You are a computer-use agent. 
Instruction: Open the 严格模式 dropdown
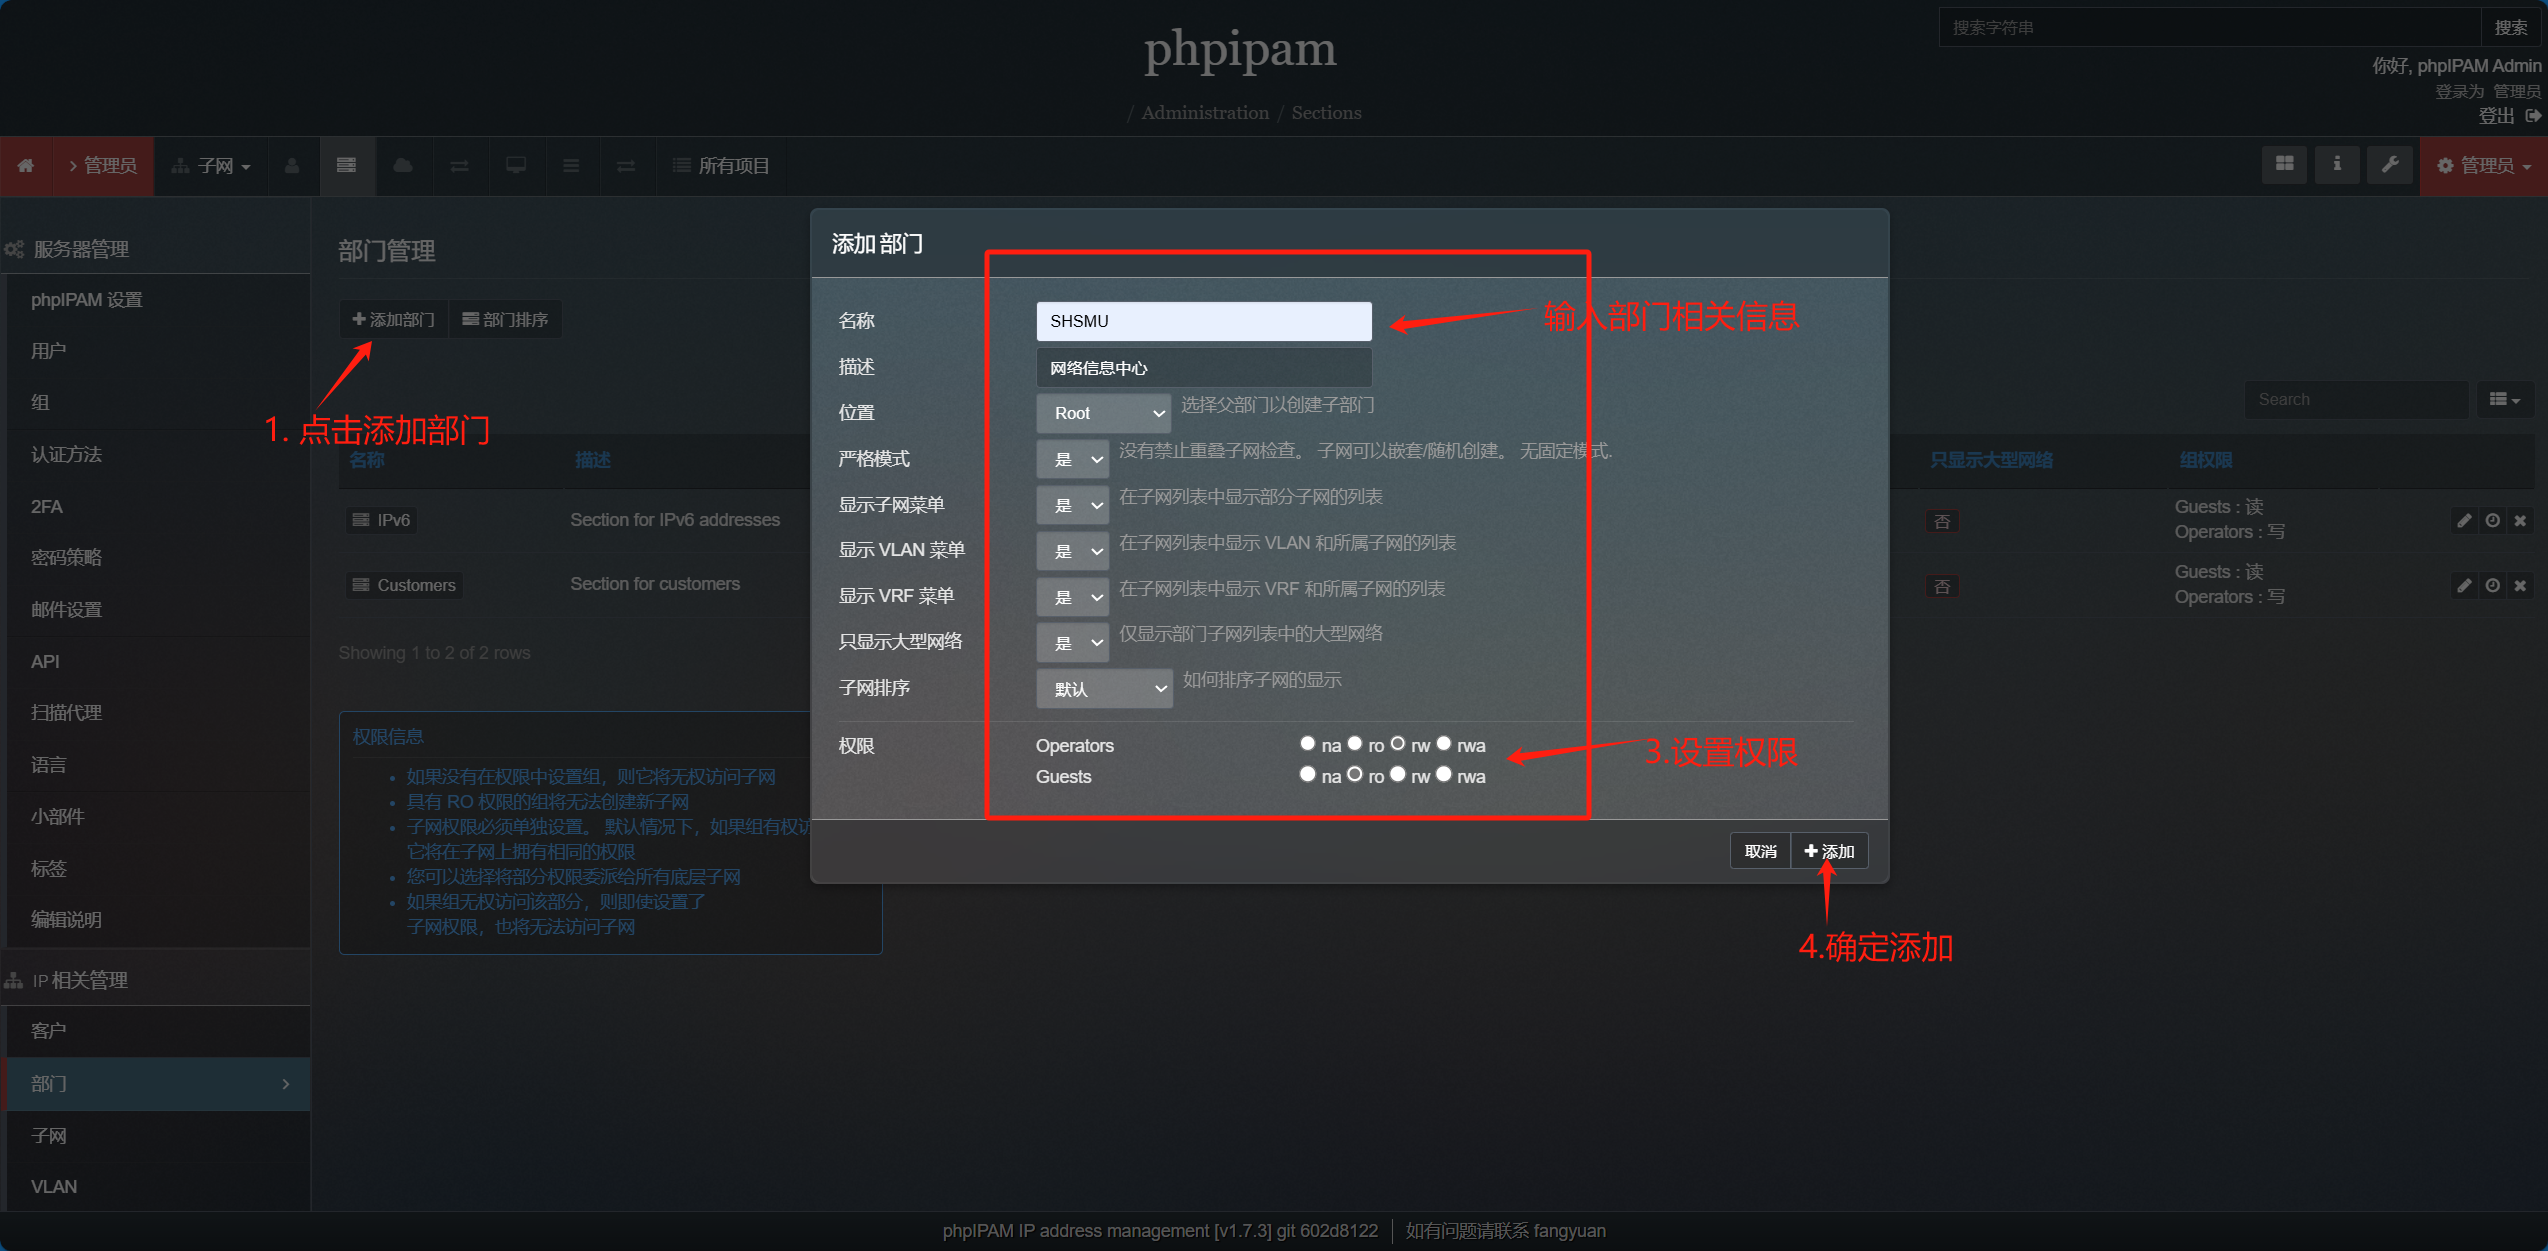[x=1072, y=459]
